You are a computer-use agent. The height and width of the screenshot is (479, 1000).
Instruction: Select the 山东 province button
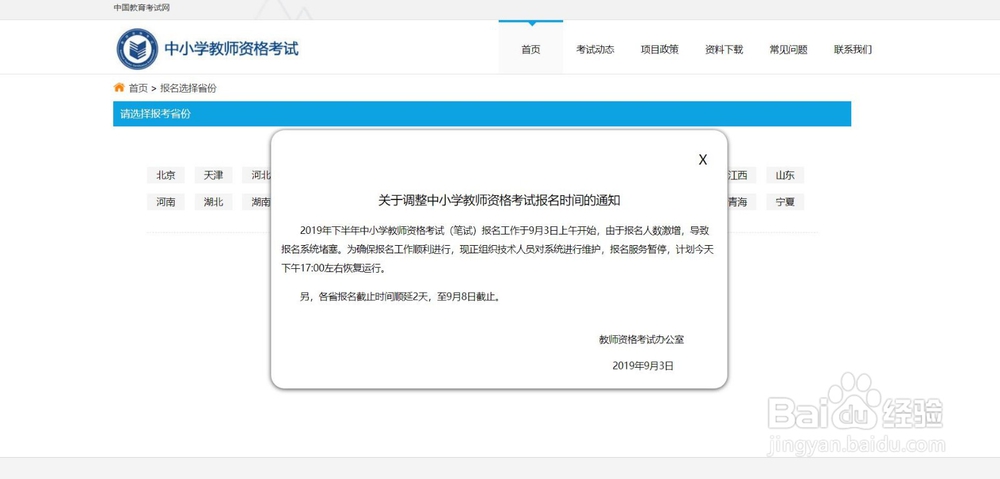click(785, 175)
